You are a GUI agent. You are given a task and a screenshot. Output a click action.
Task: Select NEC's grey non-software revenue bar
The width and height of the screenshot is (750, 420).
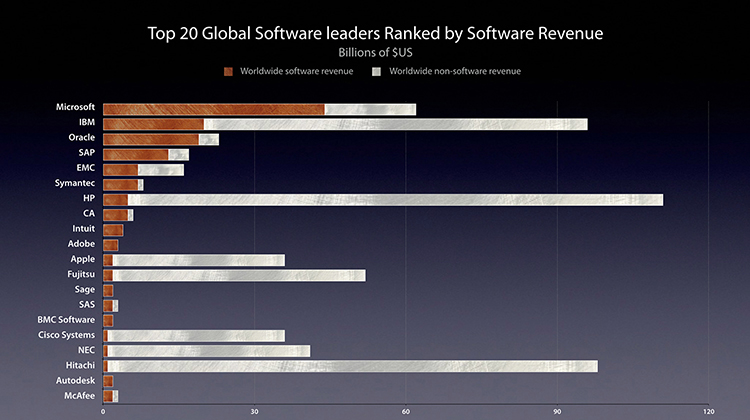pos(209,352)
